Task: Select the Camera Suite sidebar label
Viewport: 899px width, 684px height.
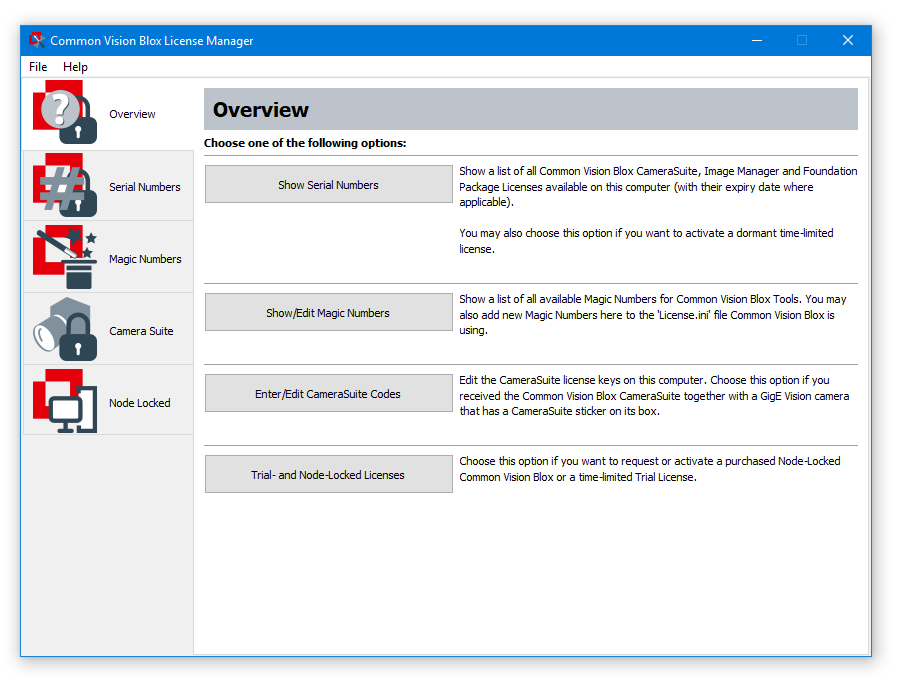Action: pos(141,331)
